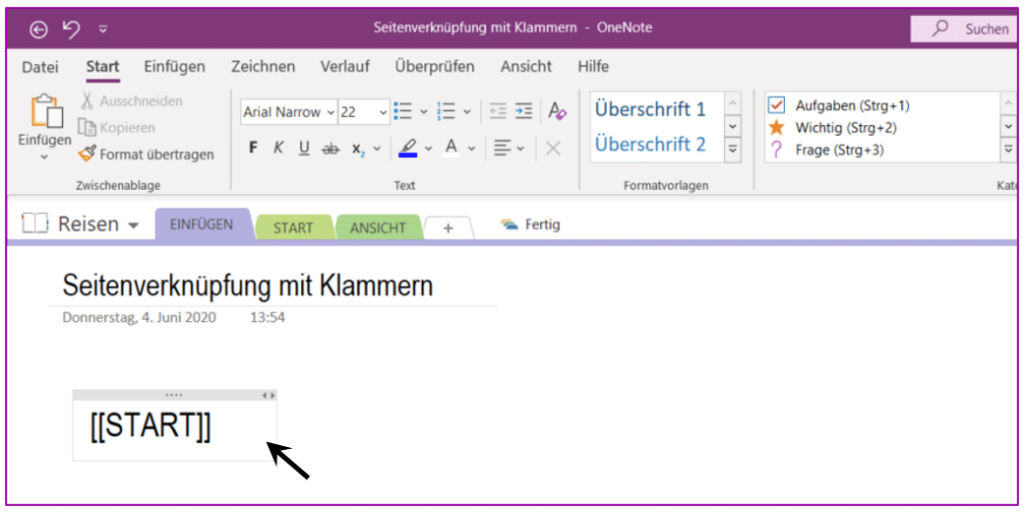Open the ANSICHT section tab
Screen dimensions: 1024x512
pos(377,228)
